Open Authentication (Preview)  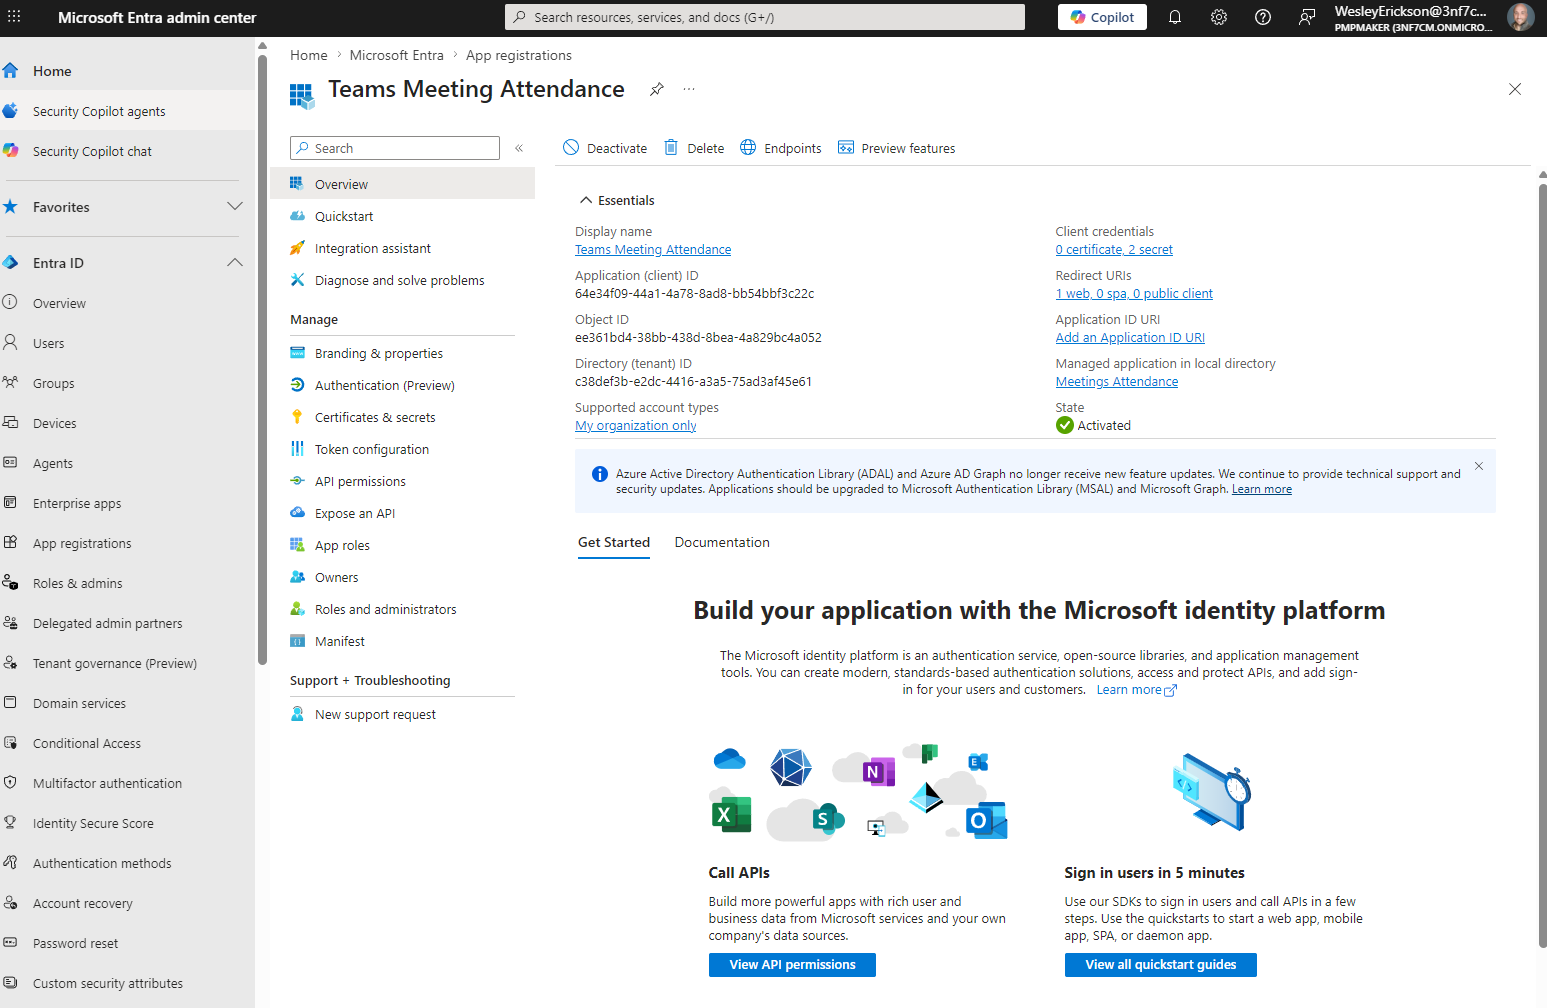(402, 385)
